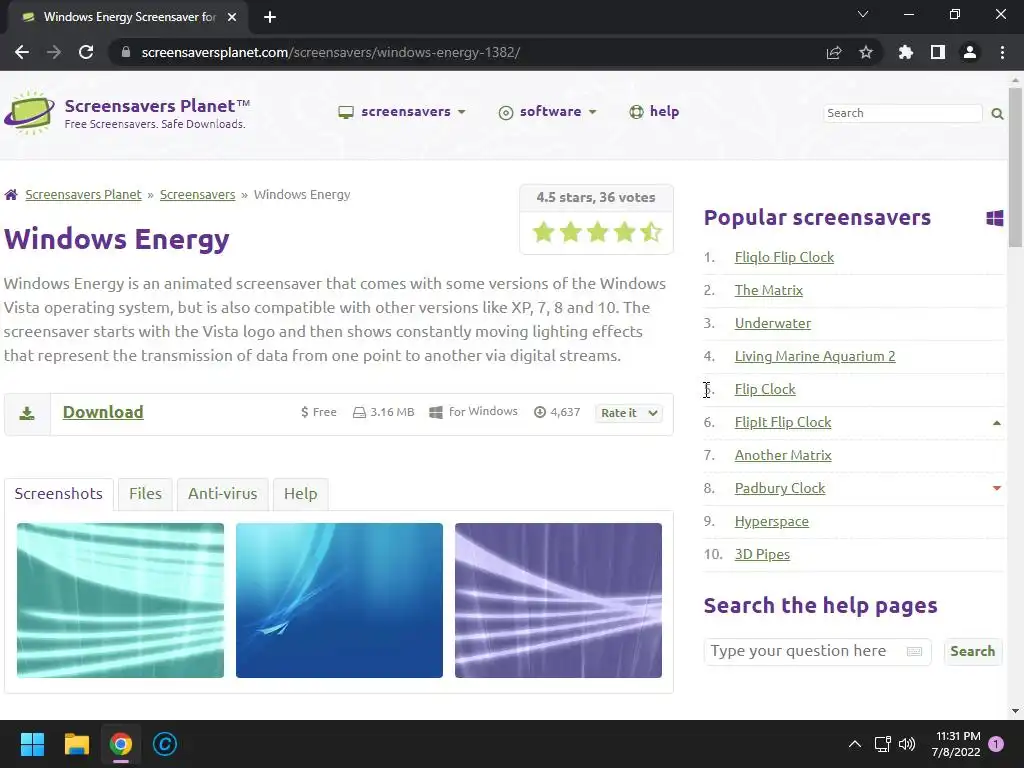
Task: Open The Matrix screensaver link
Action: coord(769,290)
